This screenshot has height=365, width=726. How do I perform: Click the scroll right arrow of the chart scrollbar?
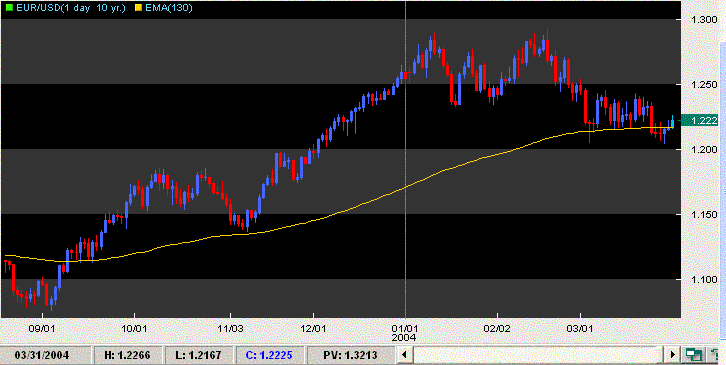(x=673, y=355)
